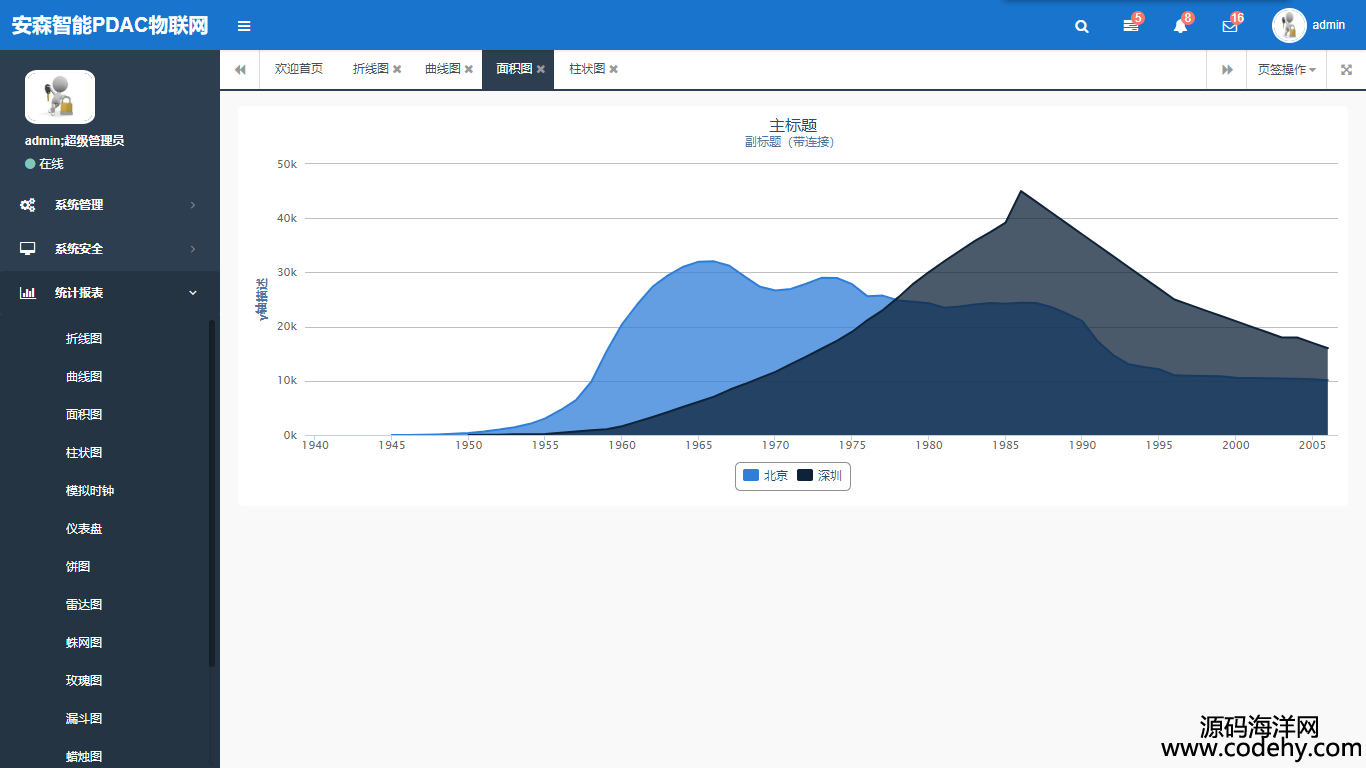Screen dimensions: 1366x768
Task: Open 饼图 in the sidebar
Action: [78, 567]
